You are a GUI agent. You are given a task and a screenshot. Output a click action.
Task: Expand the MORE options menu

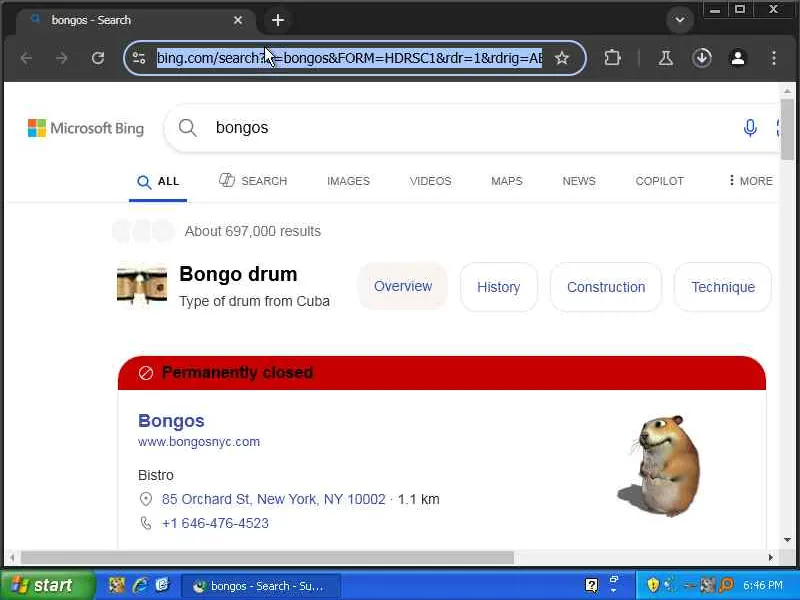pos(751,181)
